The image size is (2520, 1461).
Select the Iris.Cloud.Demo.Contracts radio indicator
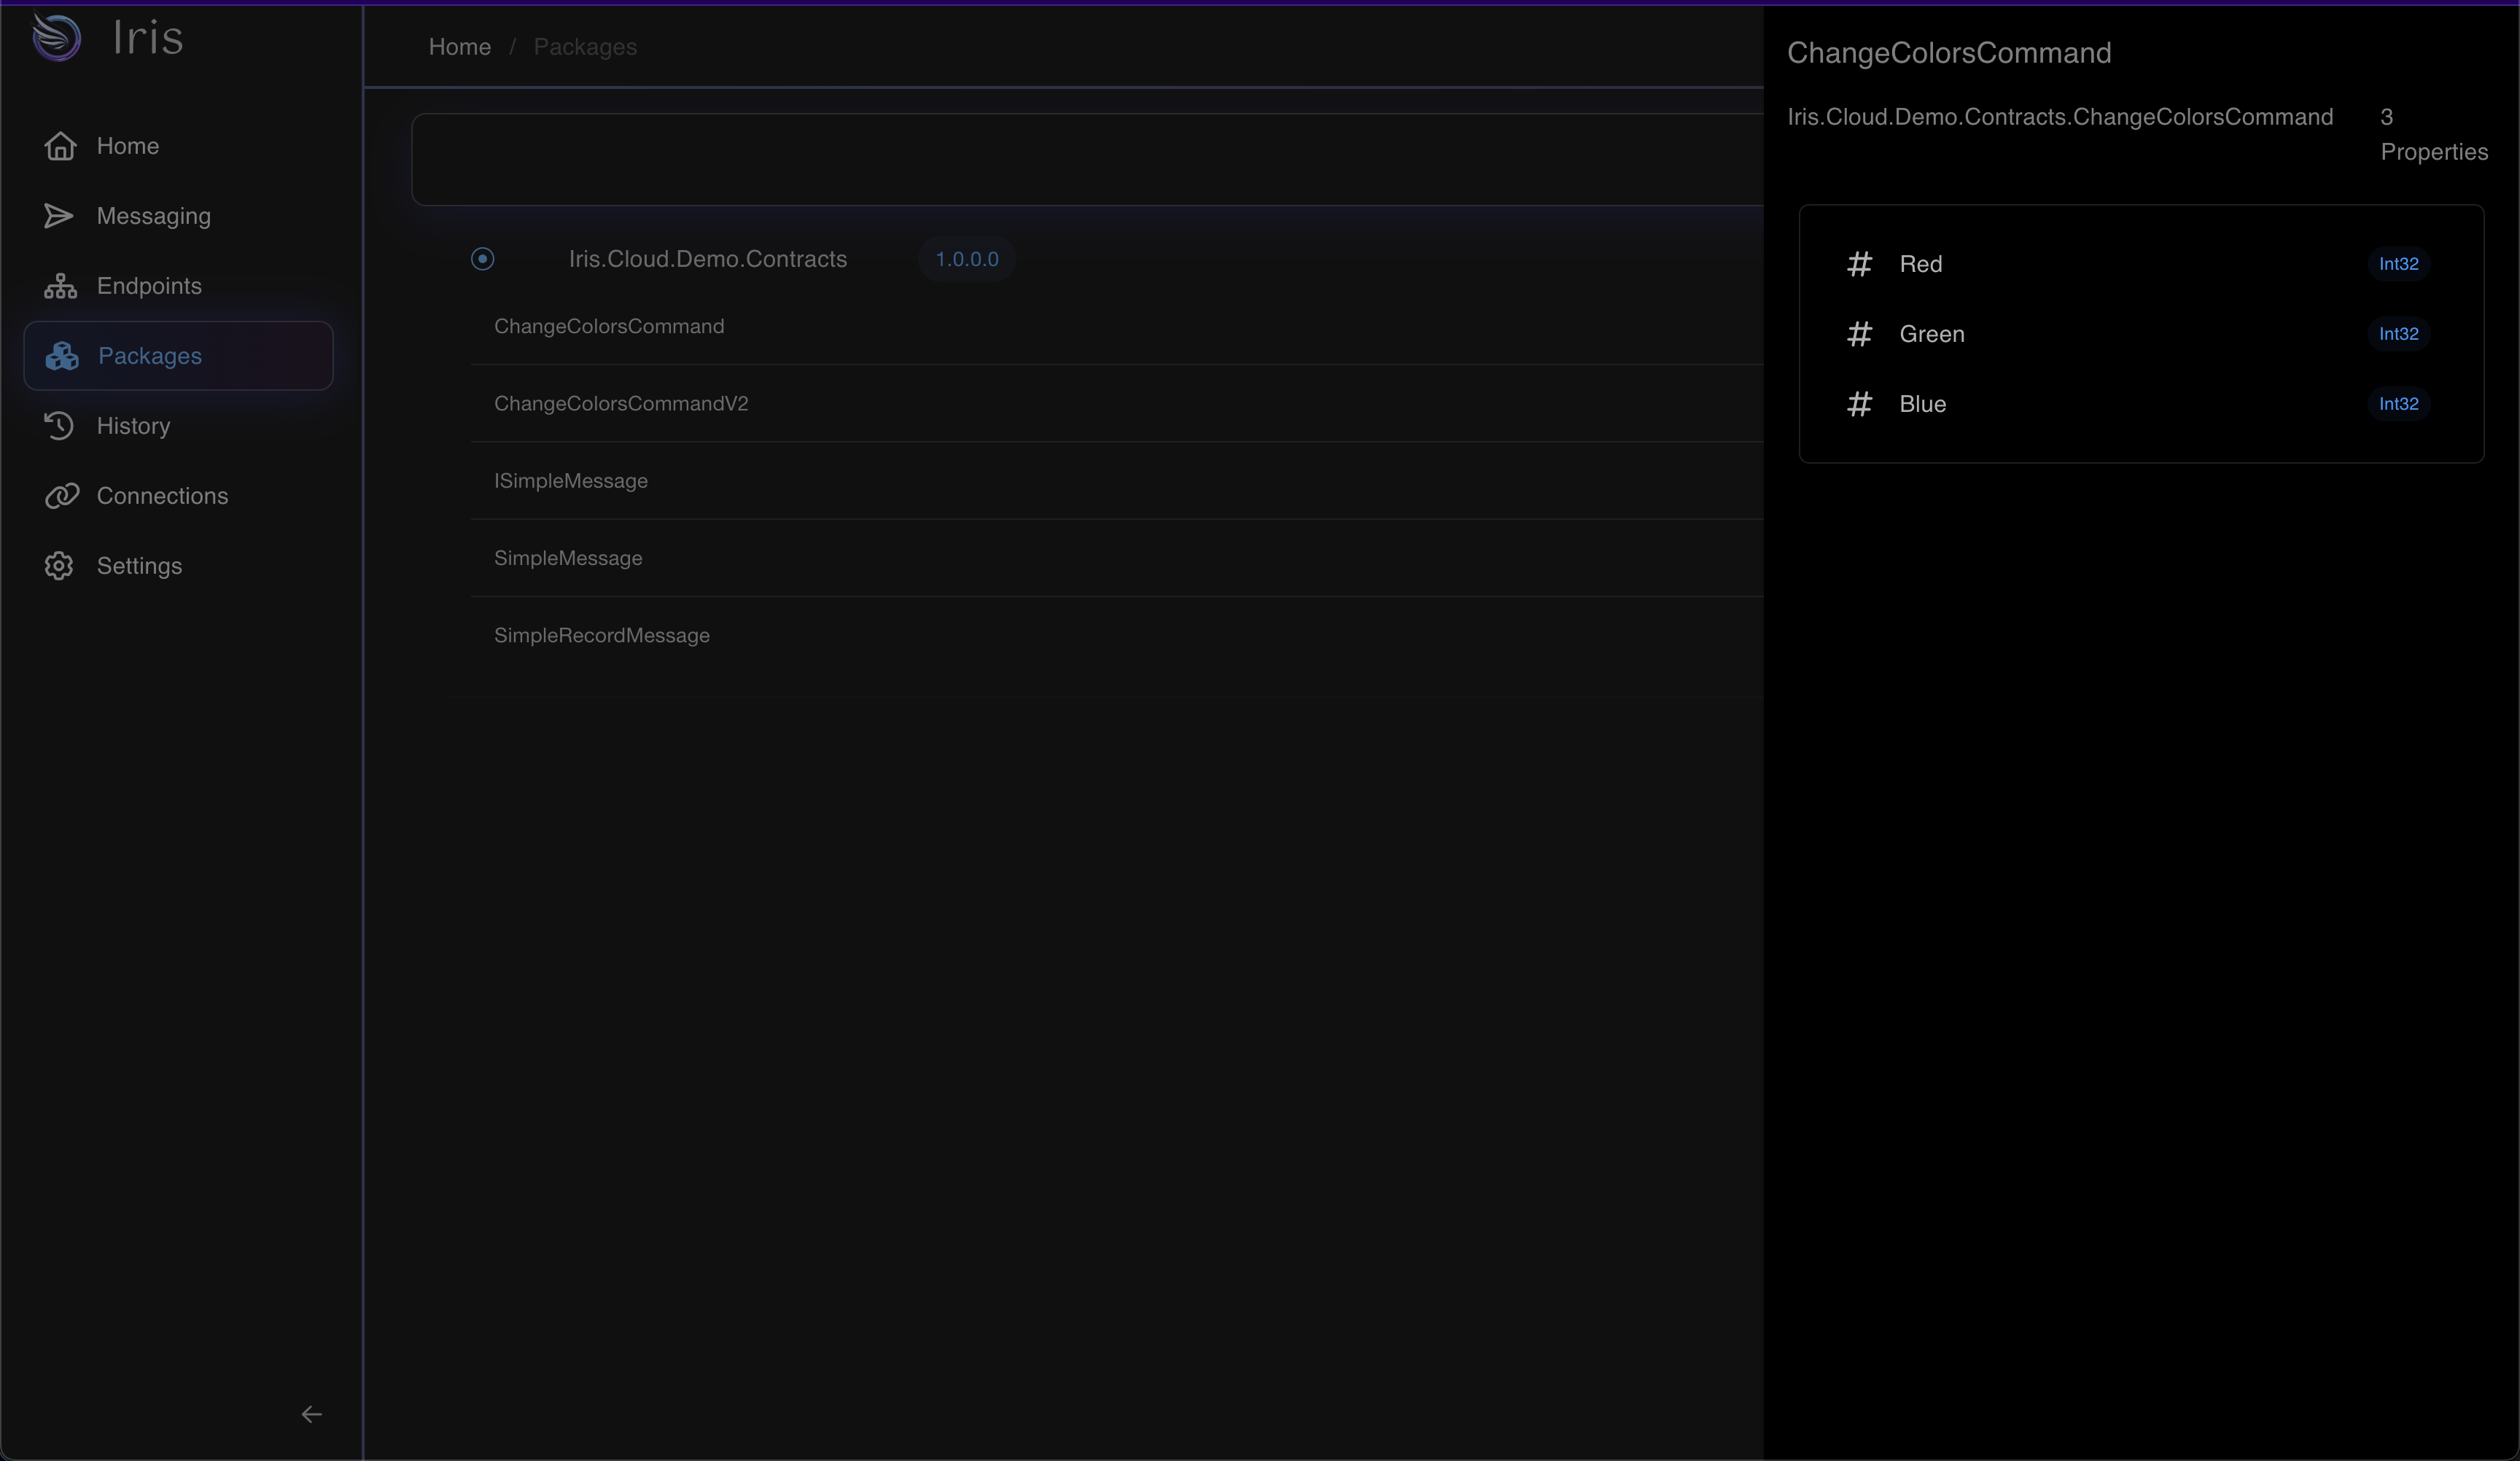pos(482,259)
